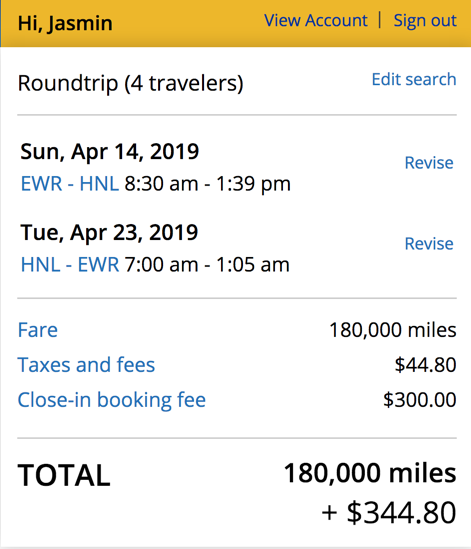Show Taxes and fees details
Image resolution: width=471 pixels, height=549 pixels.
pyautogui.click(x=86, y=364)
